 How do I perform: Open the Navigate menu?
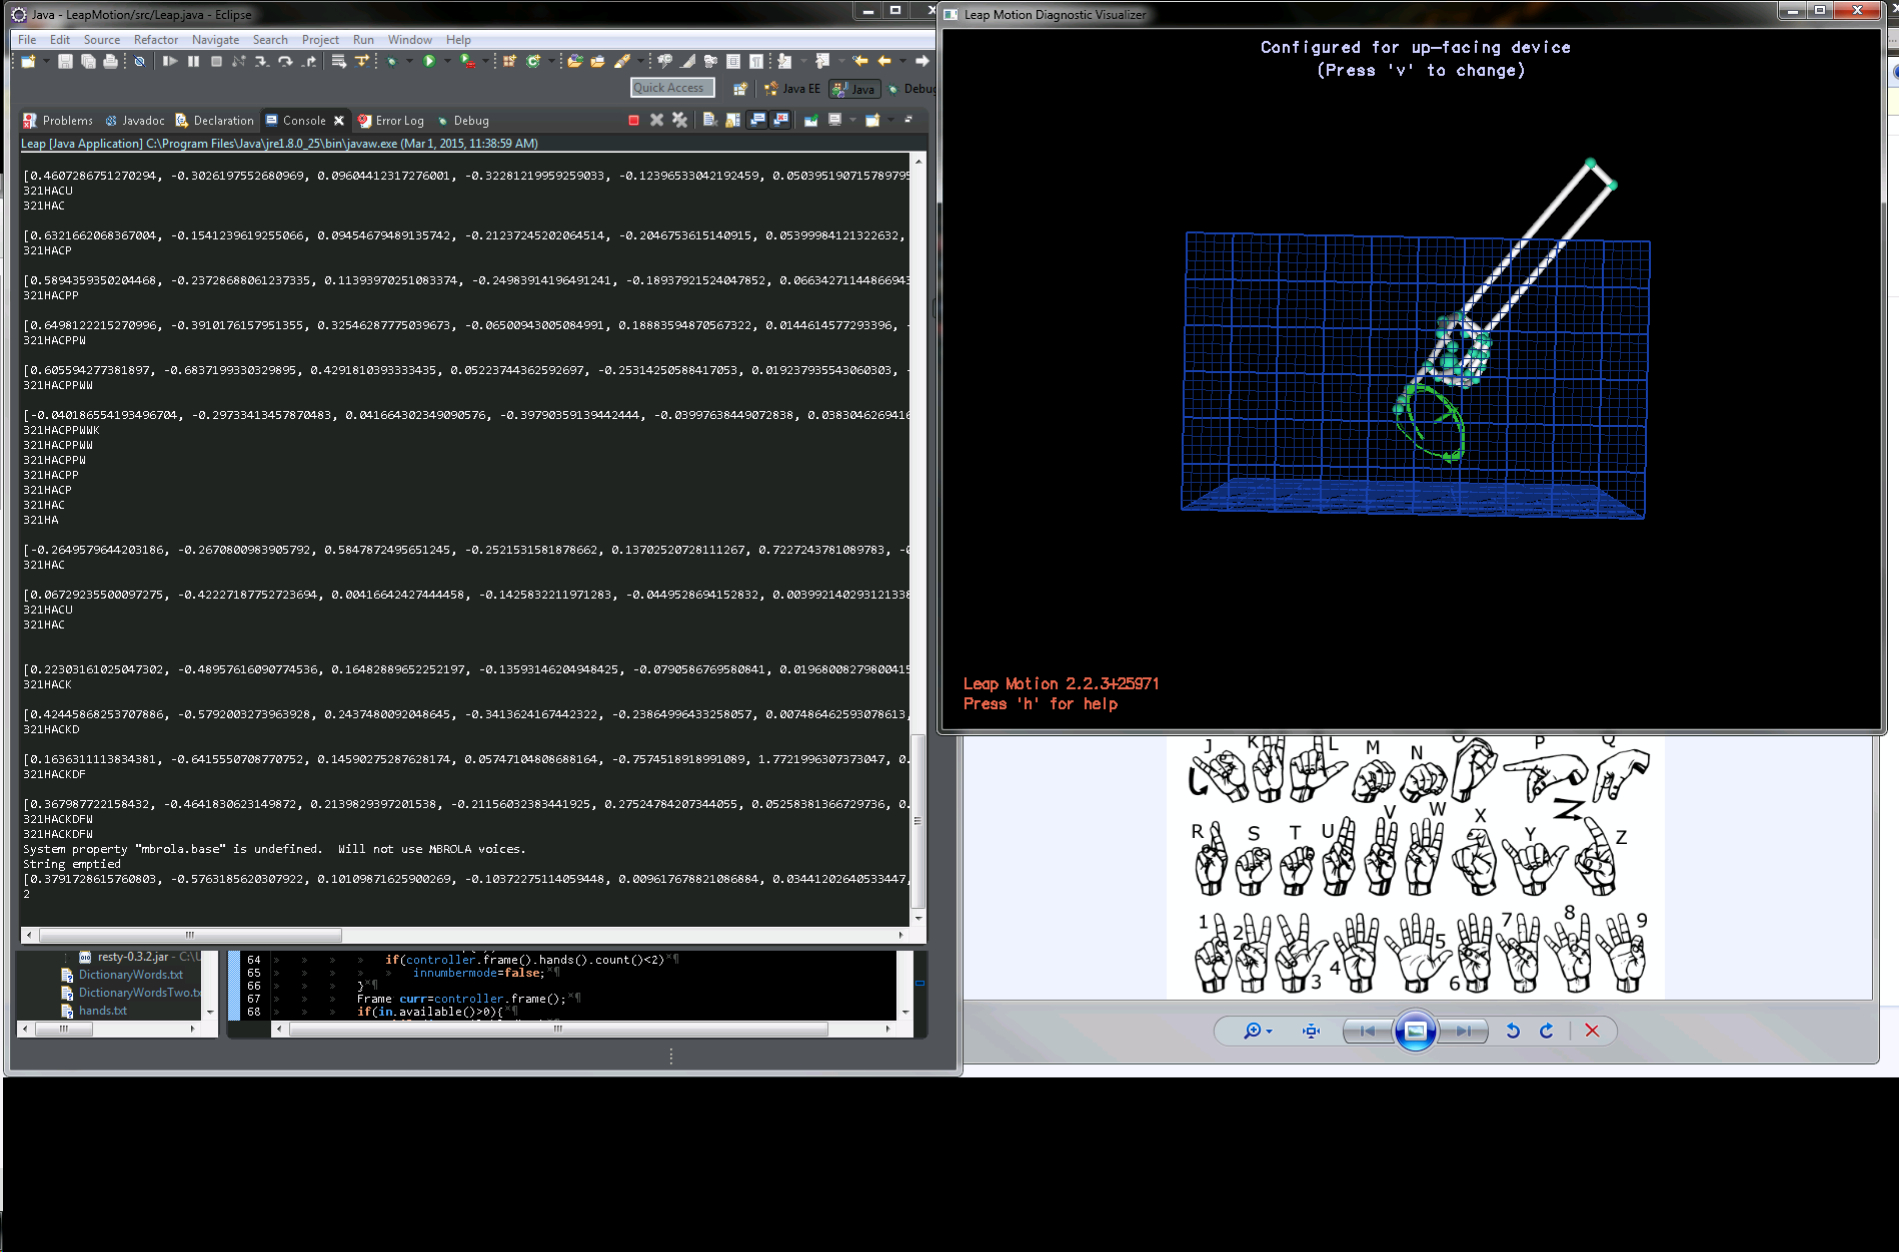coord(215,40)
